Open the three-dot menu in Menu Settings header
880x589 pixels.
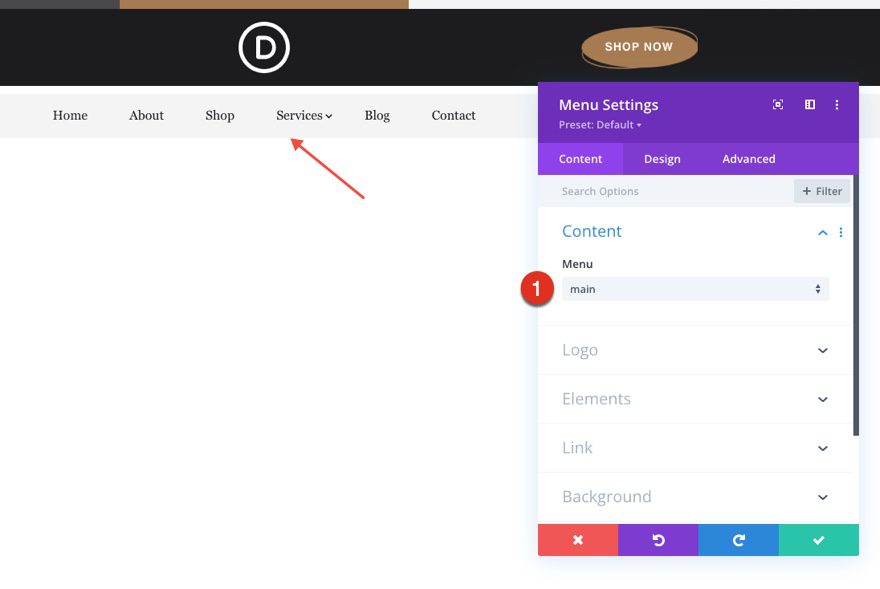coord(837,104)
